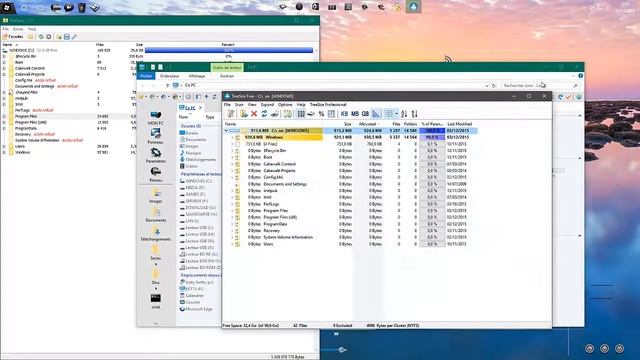Open TreeSize Professional menu
This screenshot has width=640, height=360.
(328, 104)
